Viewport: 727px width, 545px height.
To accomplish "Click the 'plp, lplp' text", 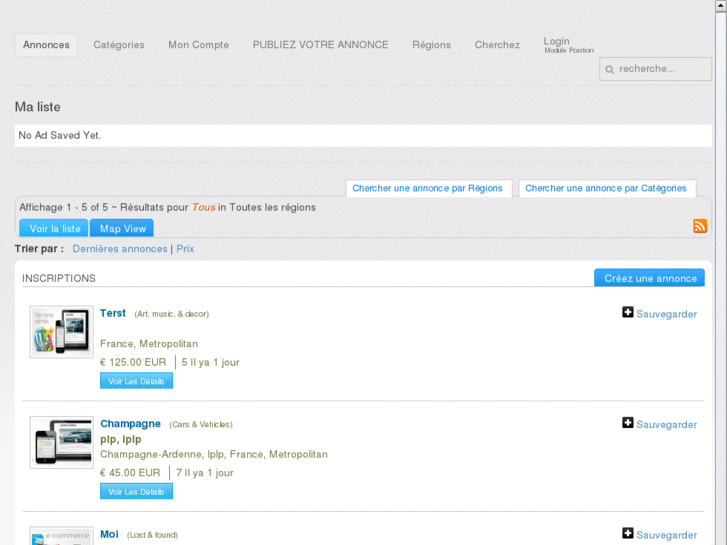I will point(121,439).
